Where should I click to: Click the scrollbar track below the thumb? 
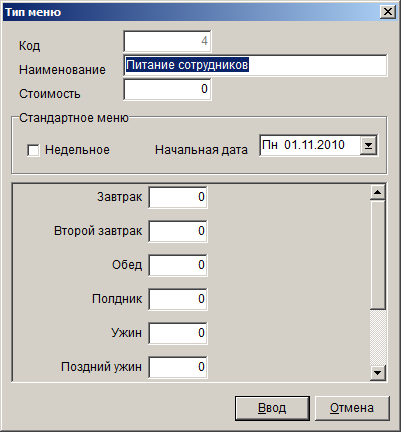378,337
